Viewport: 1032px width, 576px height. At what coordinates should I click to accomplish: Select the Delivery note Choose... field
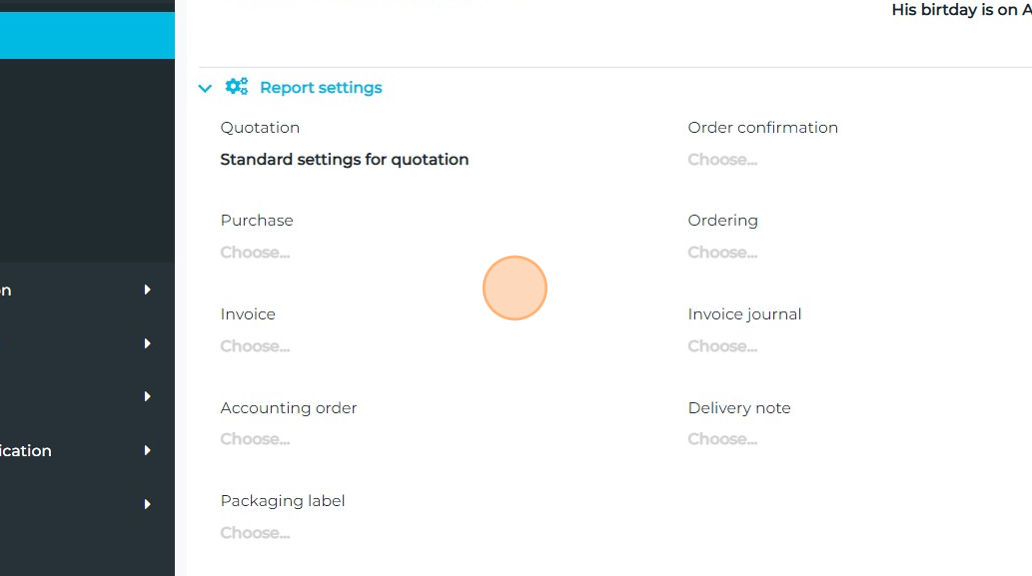pyautogui.click(x=722, y=440)
